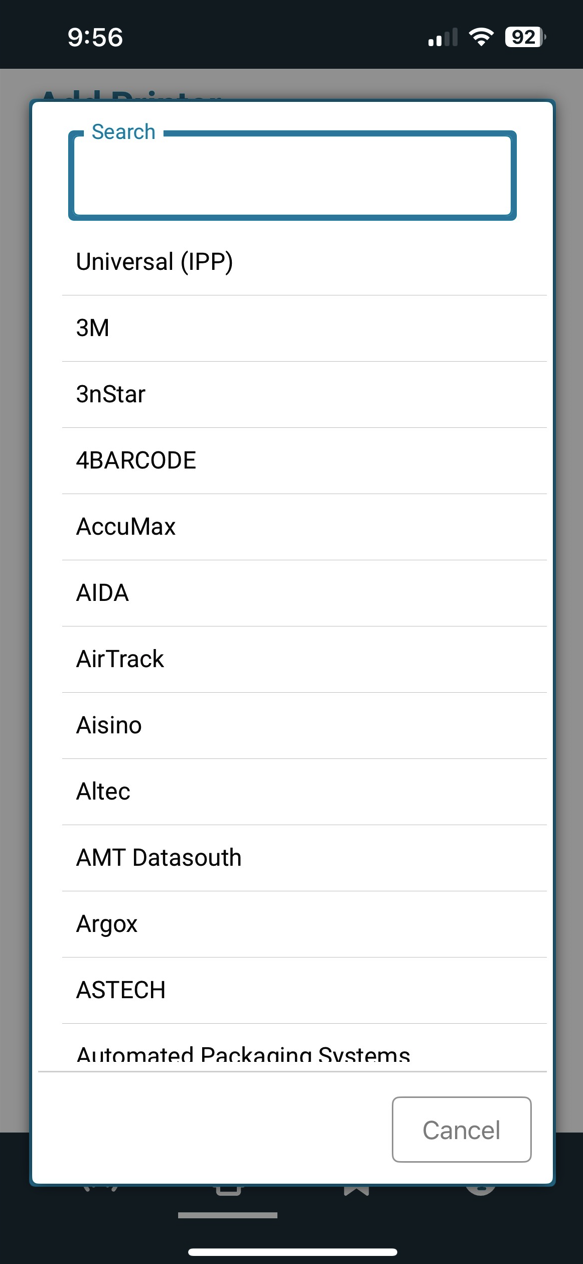Choose AIDA in the list
The width and height of the screenshot is (583, 1264).
(x=304, y=593)
